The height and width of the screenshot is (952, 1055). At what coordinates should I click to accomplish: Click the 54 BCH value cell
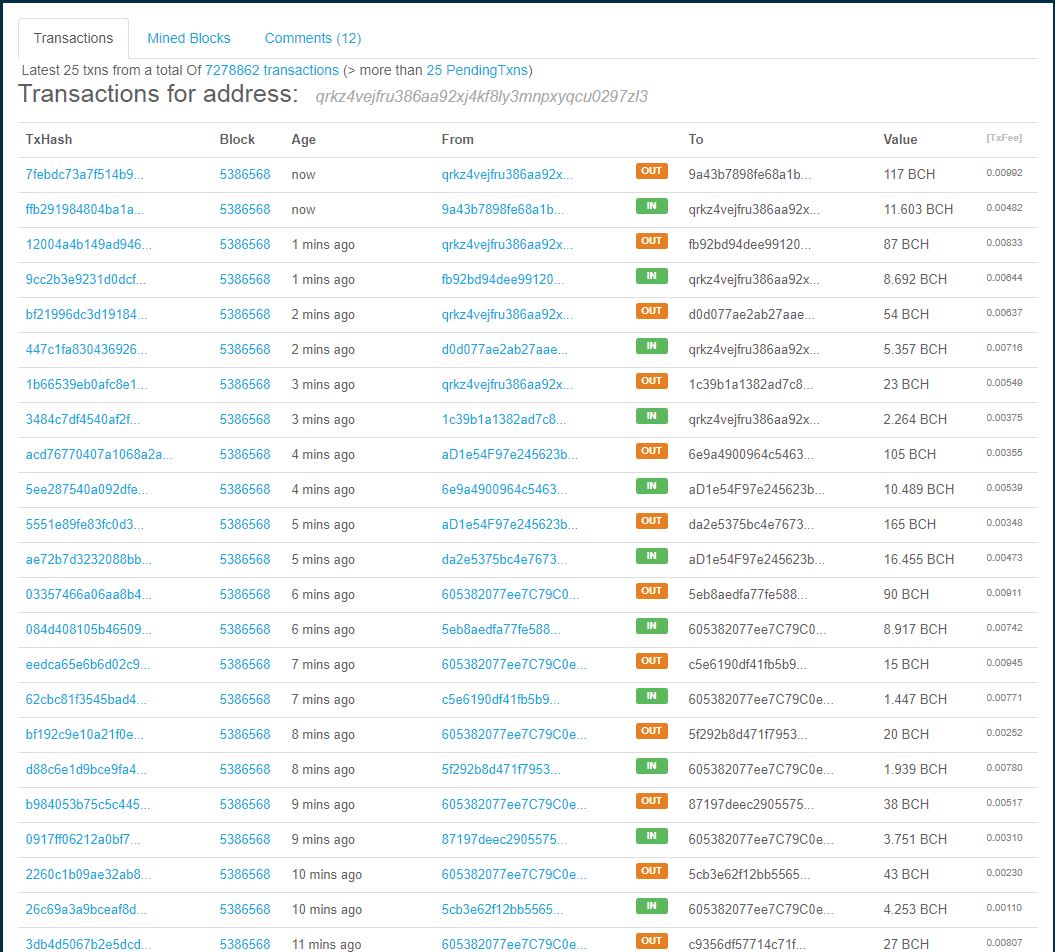point(906,314)
